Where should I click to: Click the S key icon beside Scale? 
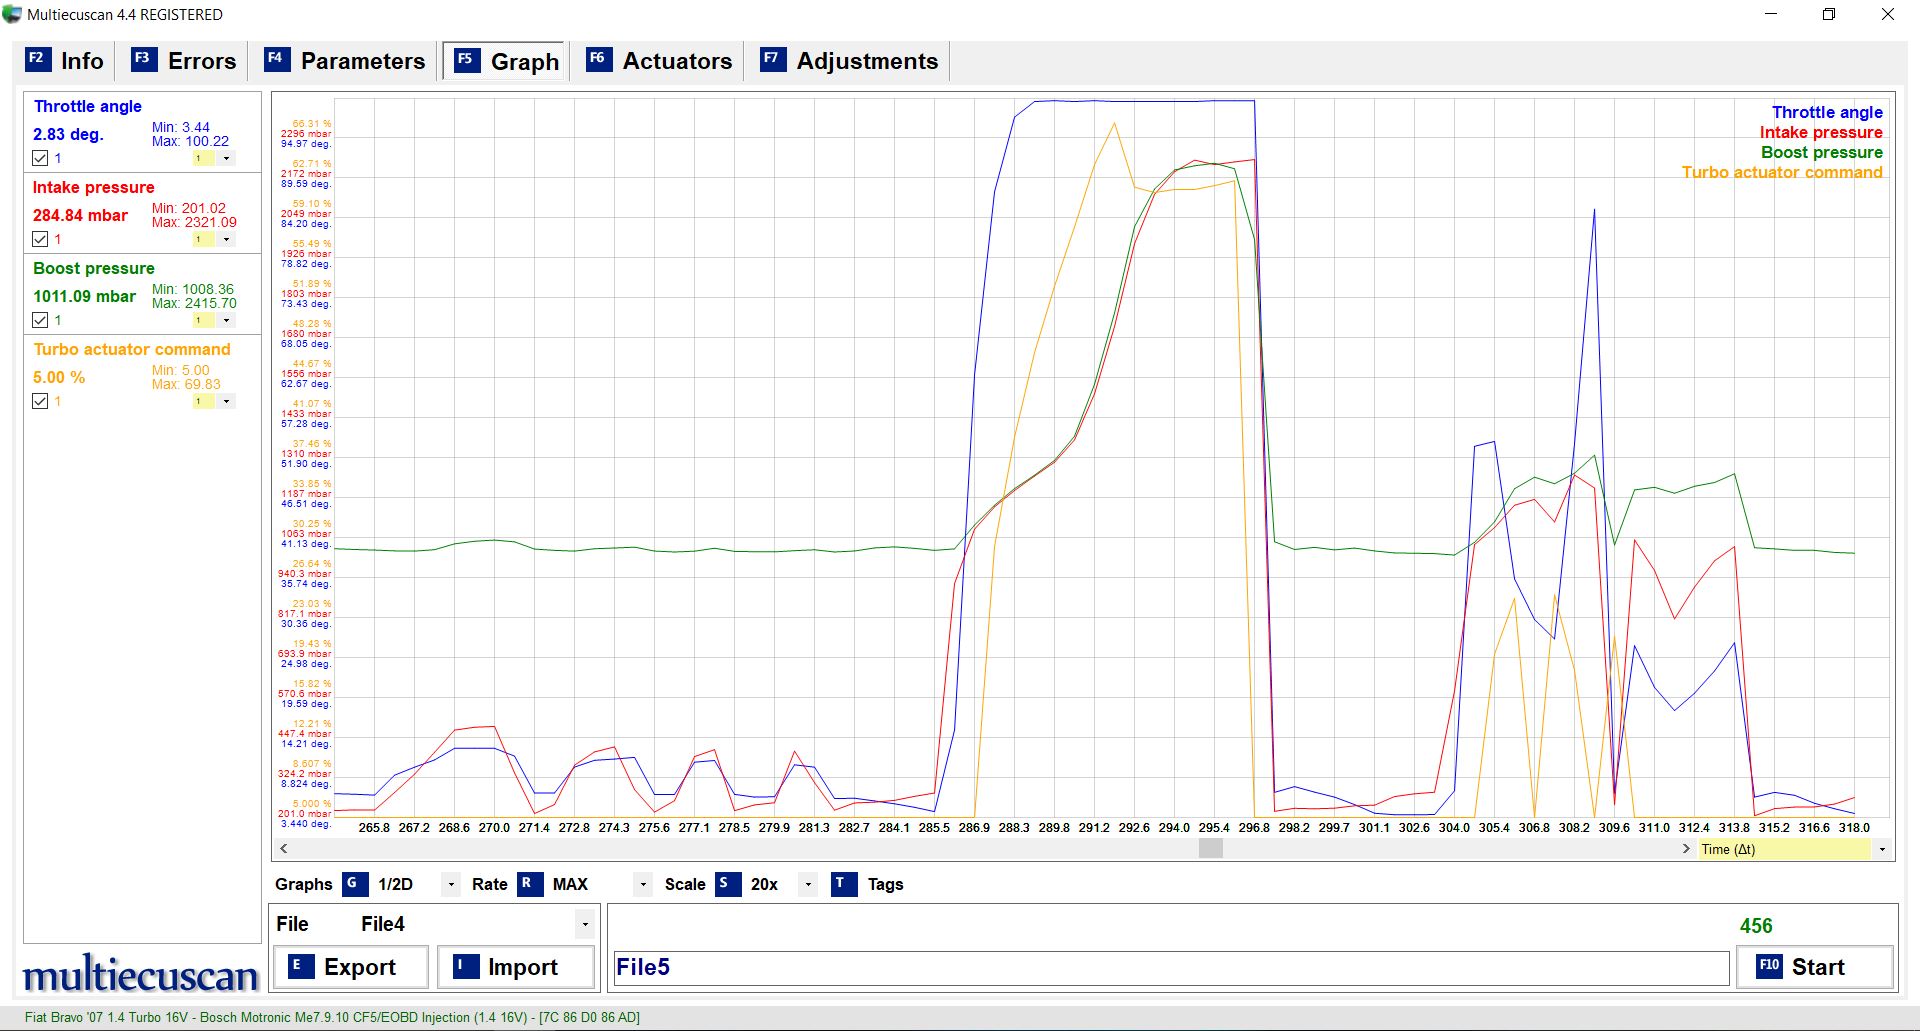click(x=727, y=884)
